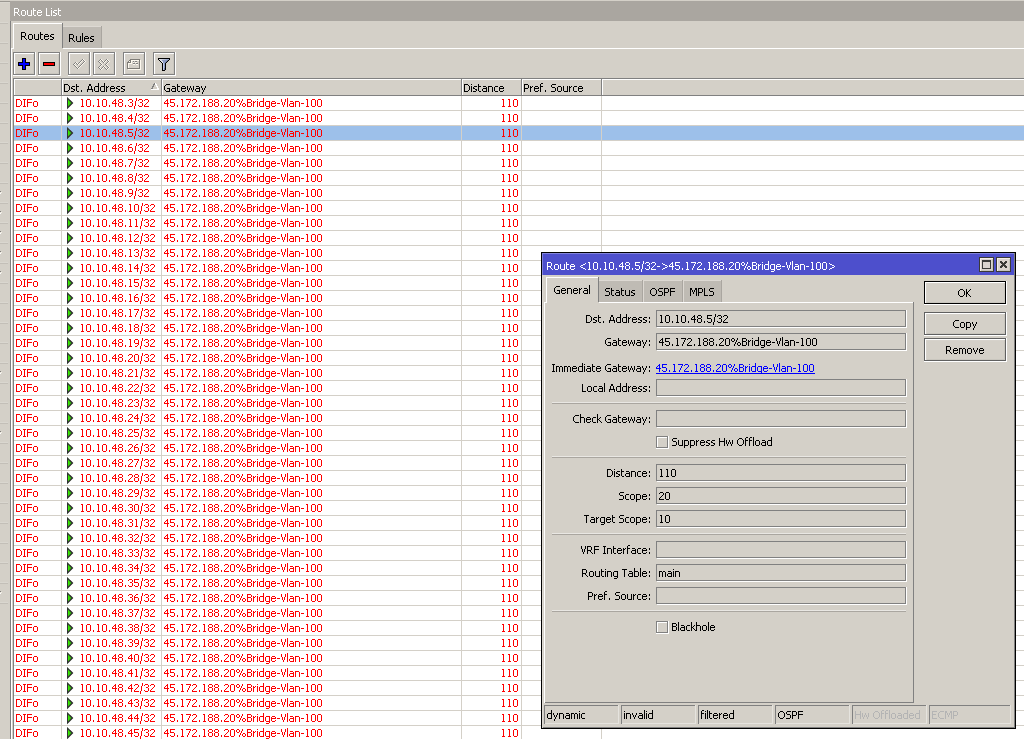1024x739 pixels.
Task: Add a new route with the plus icon
Action: pyautogui.click(x=22, y=63)
